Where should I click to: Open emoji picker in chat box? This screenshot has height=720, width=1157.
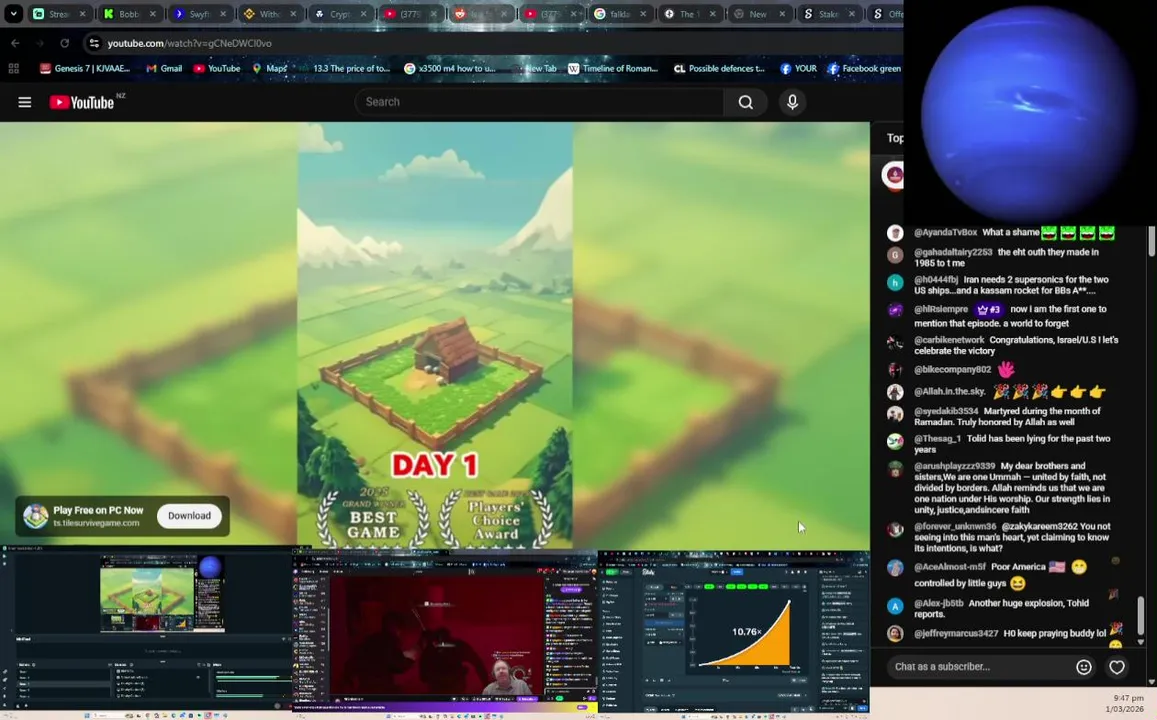pos(1083,667)
